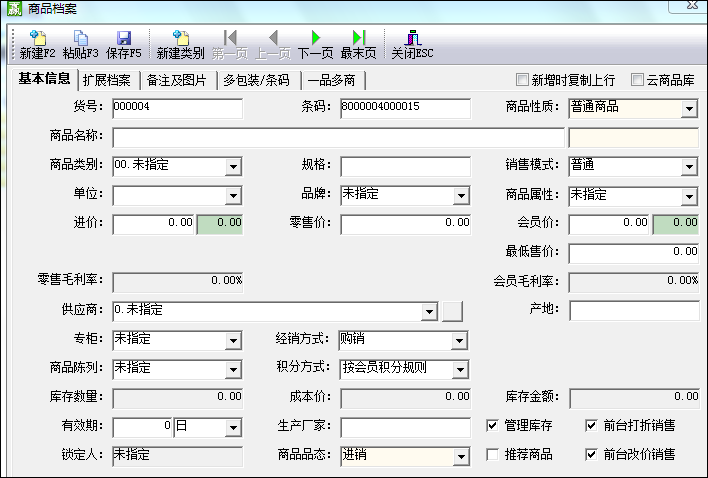Click the 会员毛利率 field

click(x=633, y=283)
